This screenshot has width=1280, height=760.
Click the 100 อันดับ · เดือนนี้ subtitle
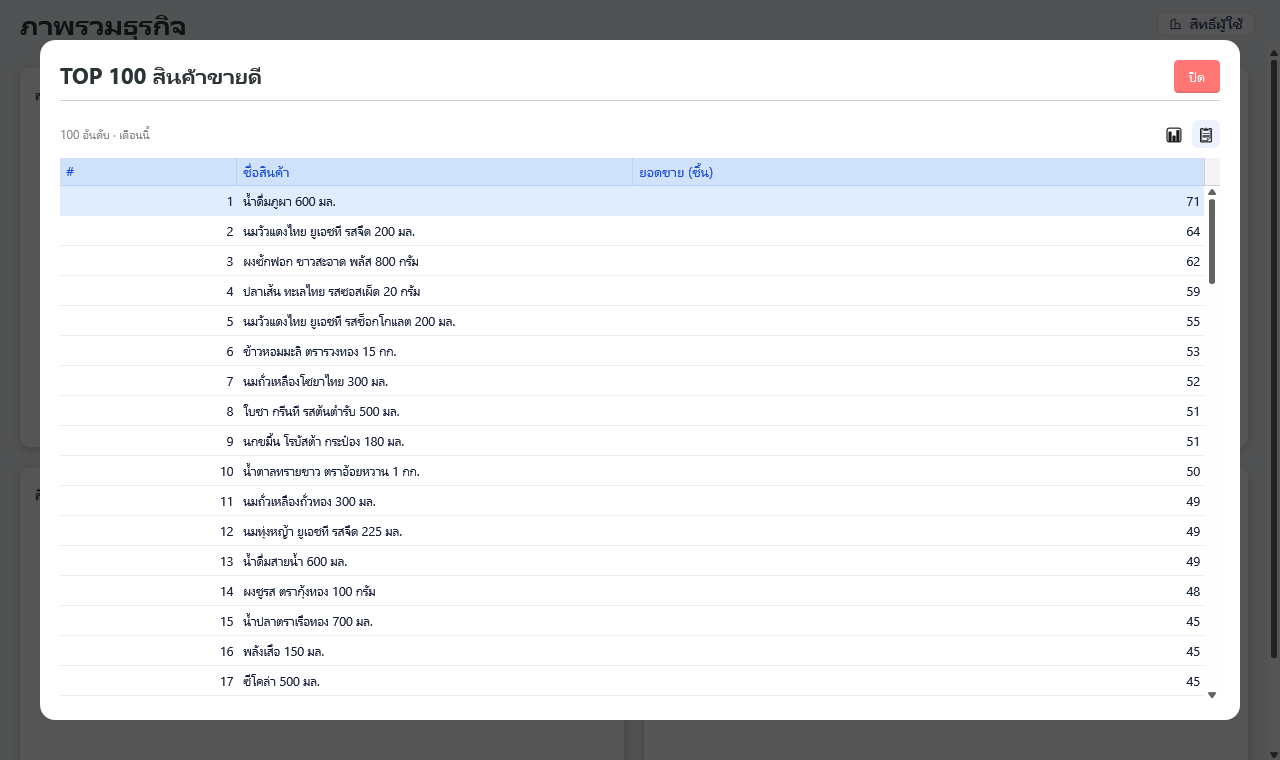coord(105,135)
